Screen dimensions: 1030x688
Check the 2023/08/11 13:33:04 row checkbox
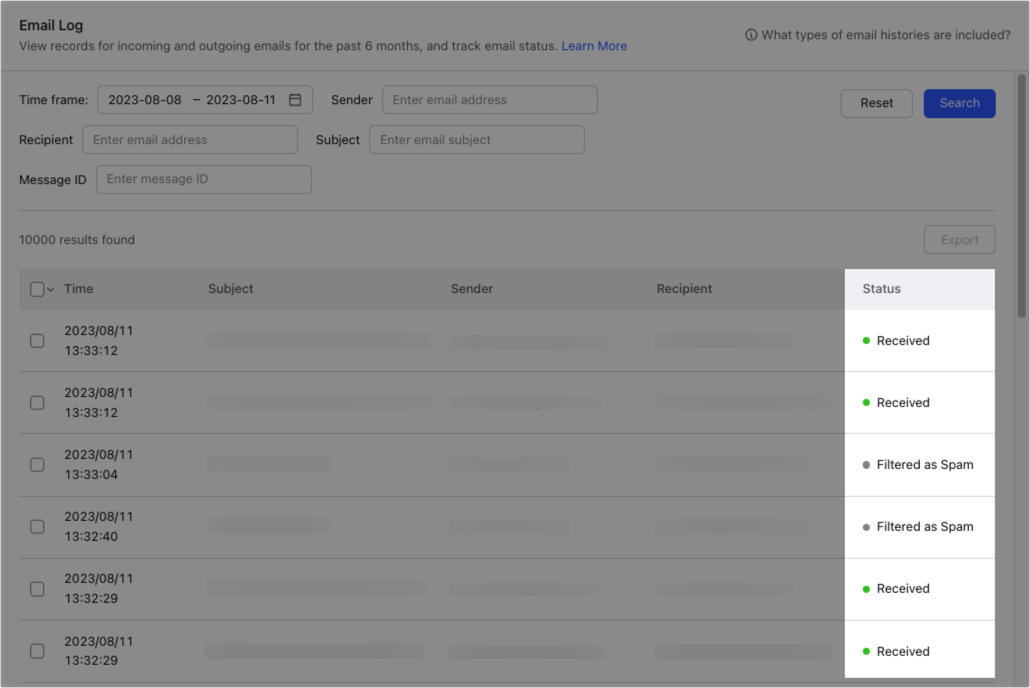click(37, 464)
